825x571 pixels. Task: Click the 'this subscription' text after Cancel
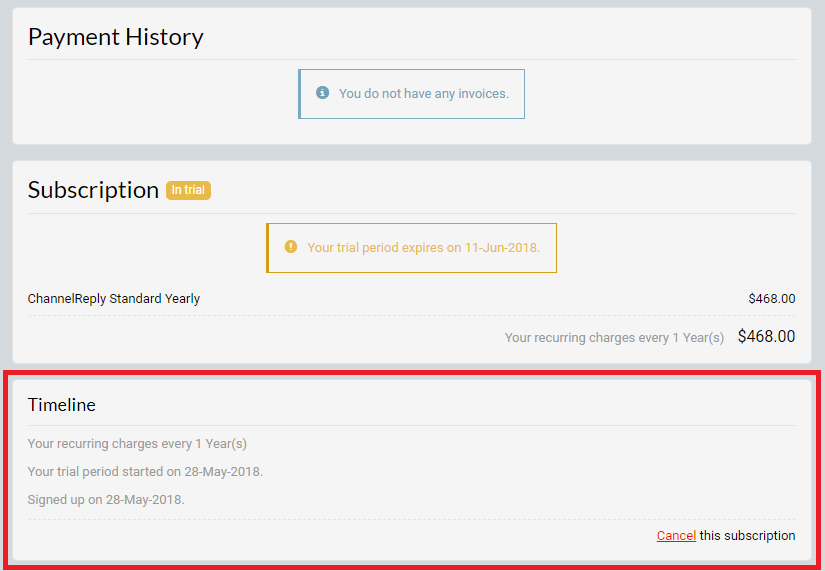pos(747,536)
